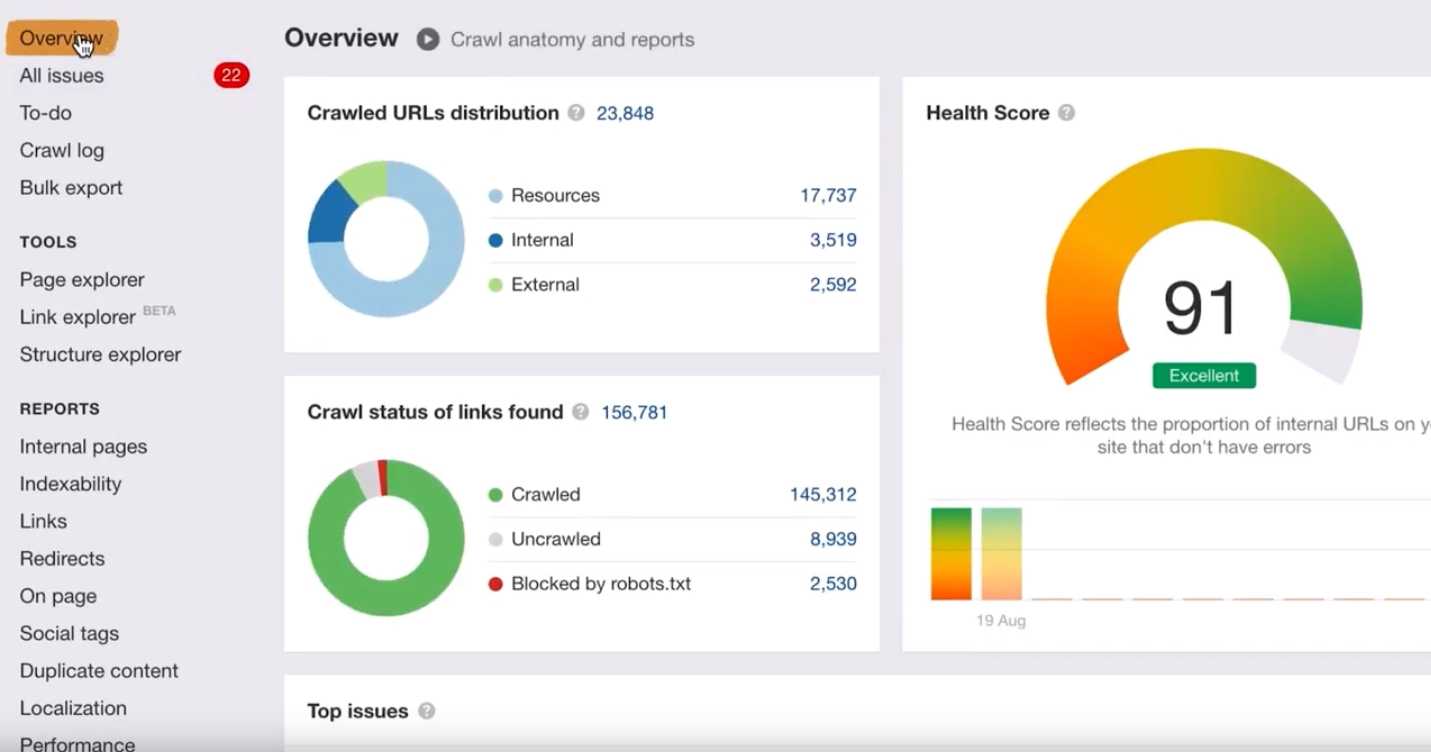Open the All issues section
The image size is (1431, 752).
click(x=61, y=76)
